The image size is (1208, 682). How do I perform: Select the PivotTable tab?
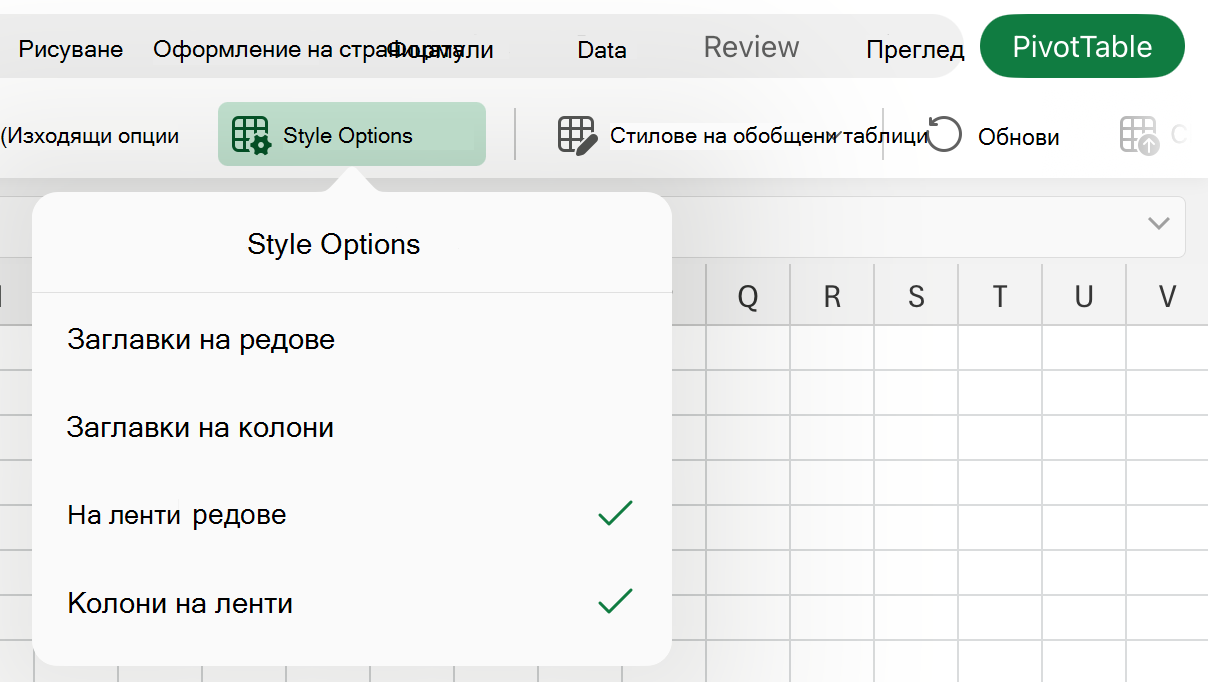1082,46
